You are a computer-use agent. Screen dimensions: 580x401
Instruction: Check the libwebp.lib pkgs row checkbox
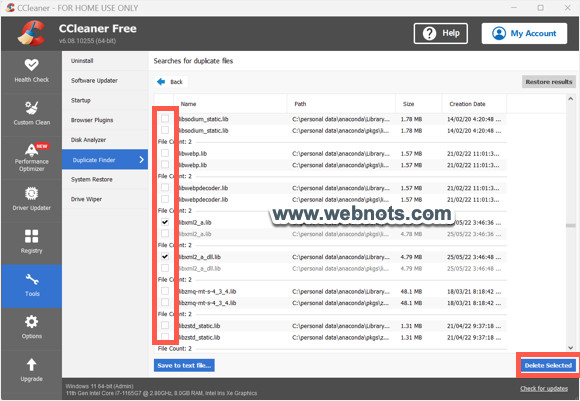pos(165,165)
